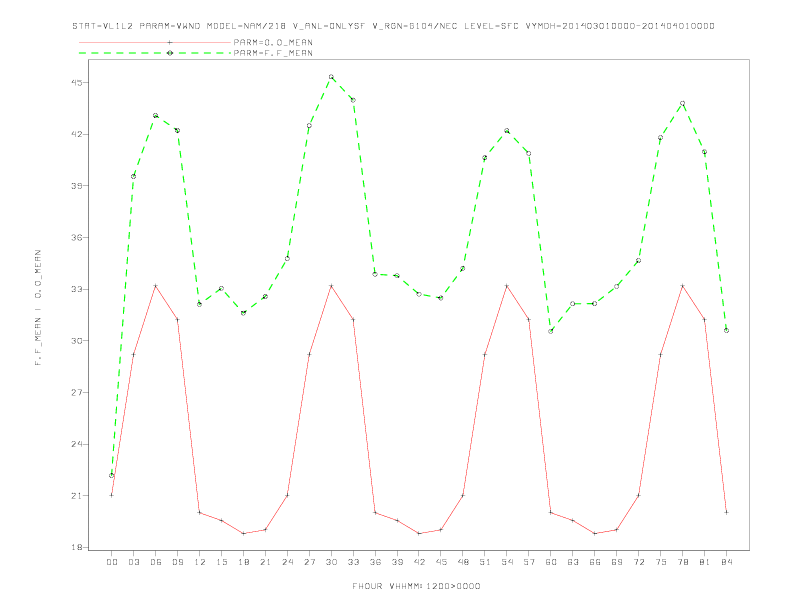The image size is (792, 612).
Task: Click the PARM=O.O_MEAN legend label
Action: 273,42
